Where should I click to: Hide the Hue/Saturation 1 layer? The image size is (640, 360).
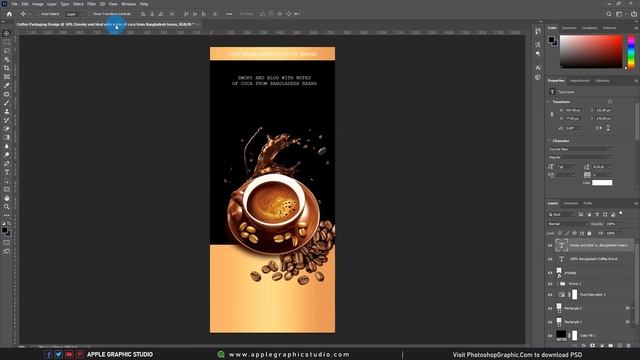550,295
